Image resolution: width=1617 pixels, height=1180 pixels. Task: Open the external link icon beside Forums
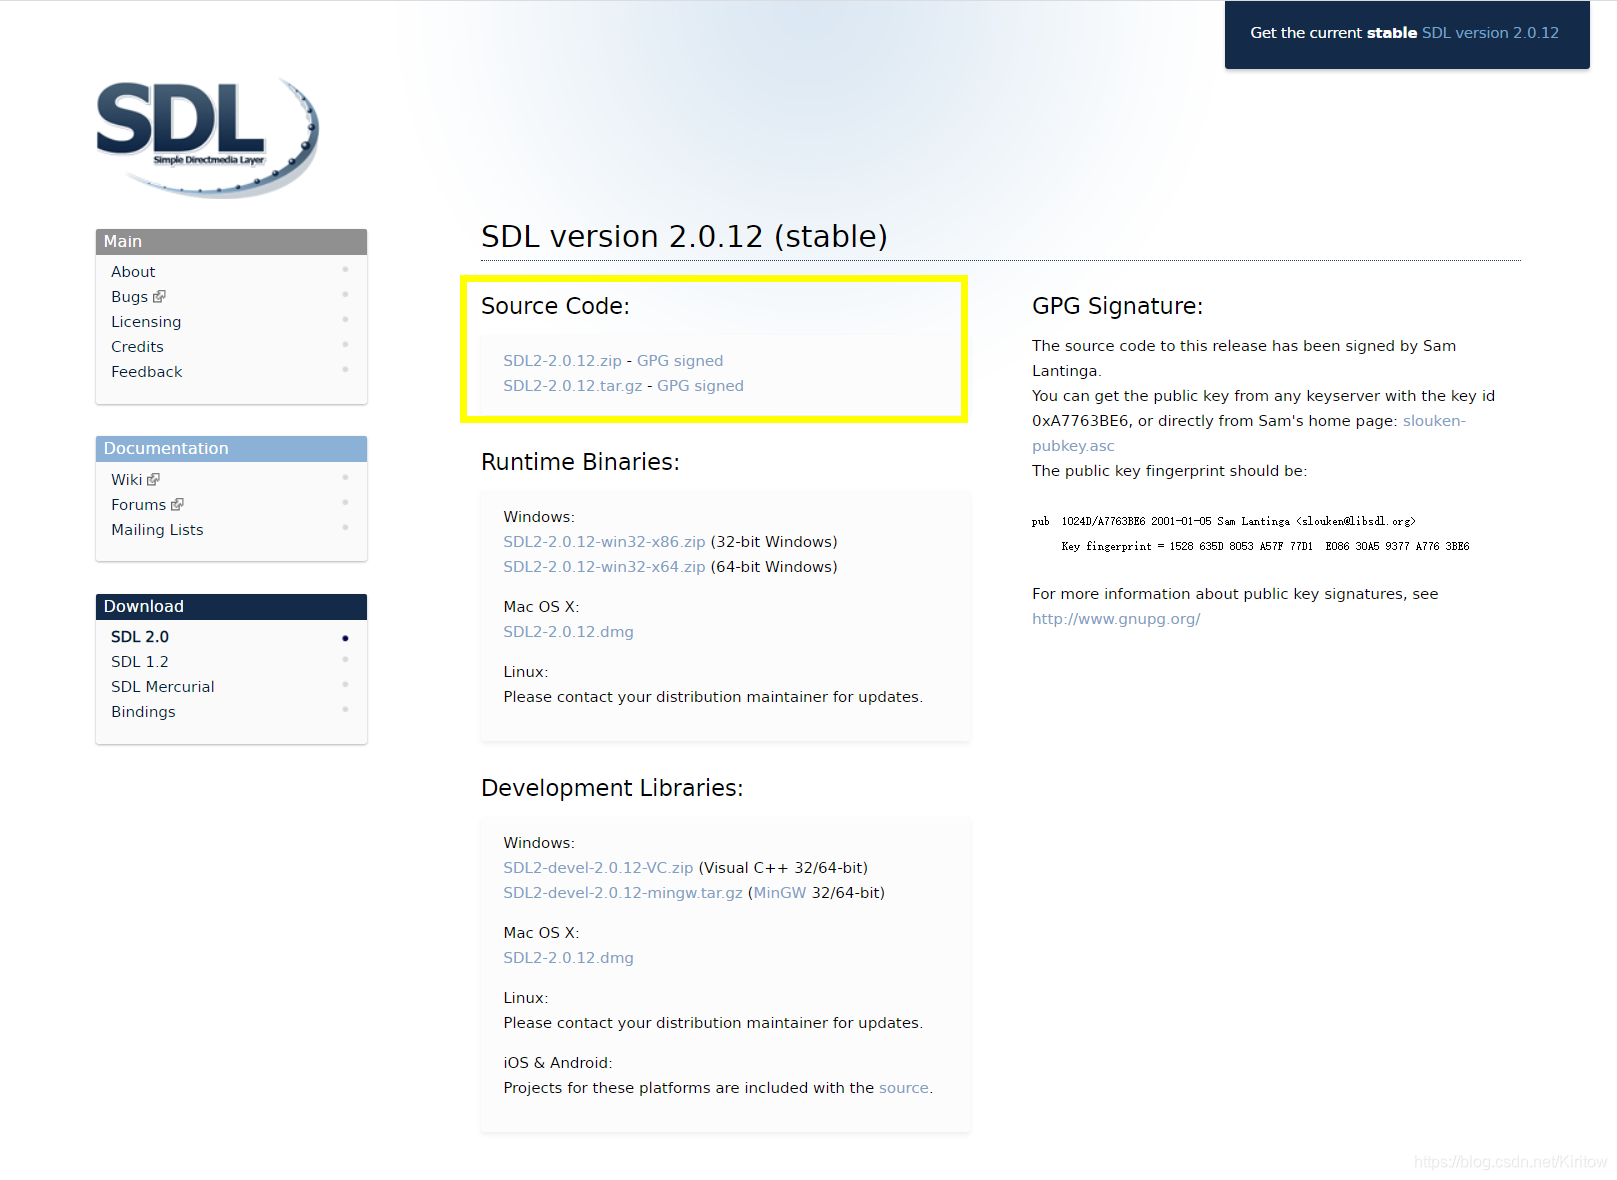point(177,505)
